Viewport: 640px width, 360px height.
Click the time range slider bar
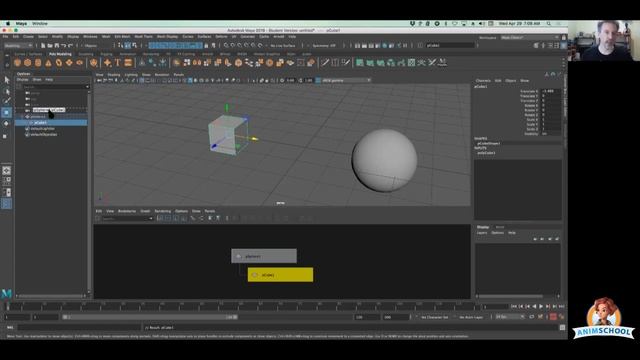150,317
